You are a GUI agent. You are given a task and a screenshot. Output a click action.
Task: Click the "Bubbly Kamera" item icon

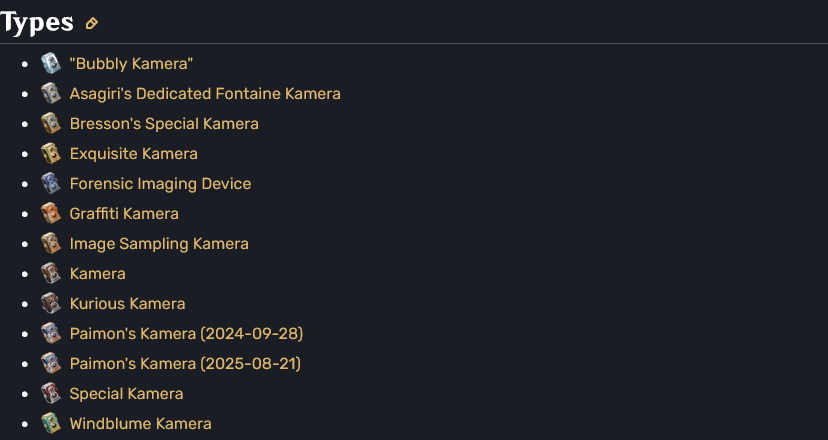pyautogui.click(x=51, y=63)
